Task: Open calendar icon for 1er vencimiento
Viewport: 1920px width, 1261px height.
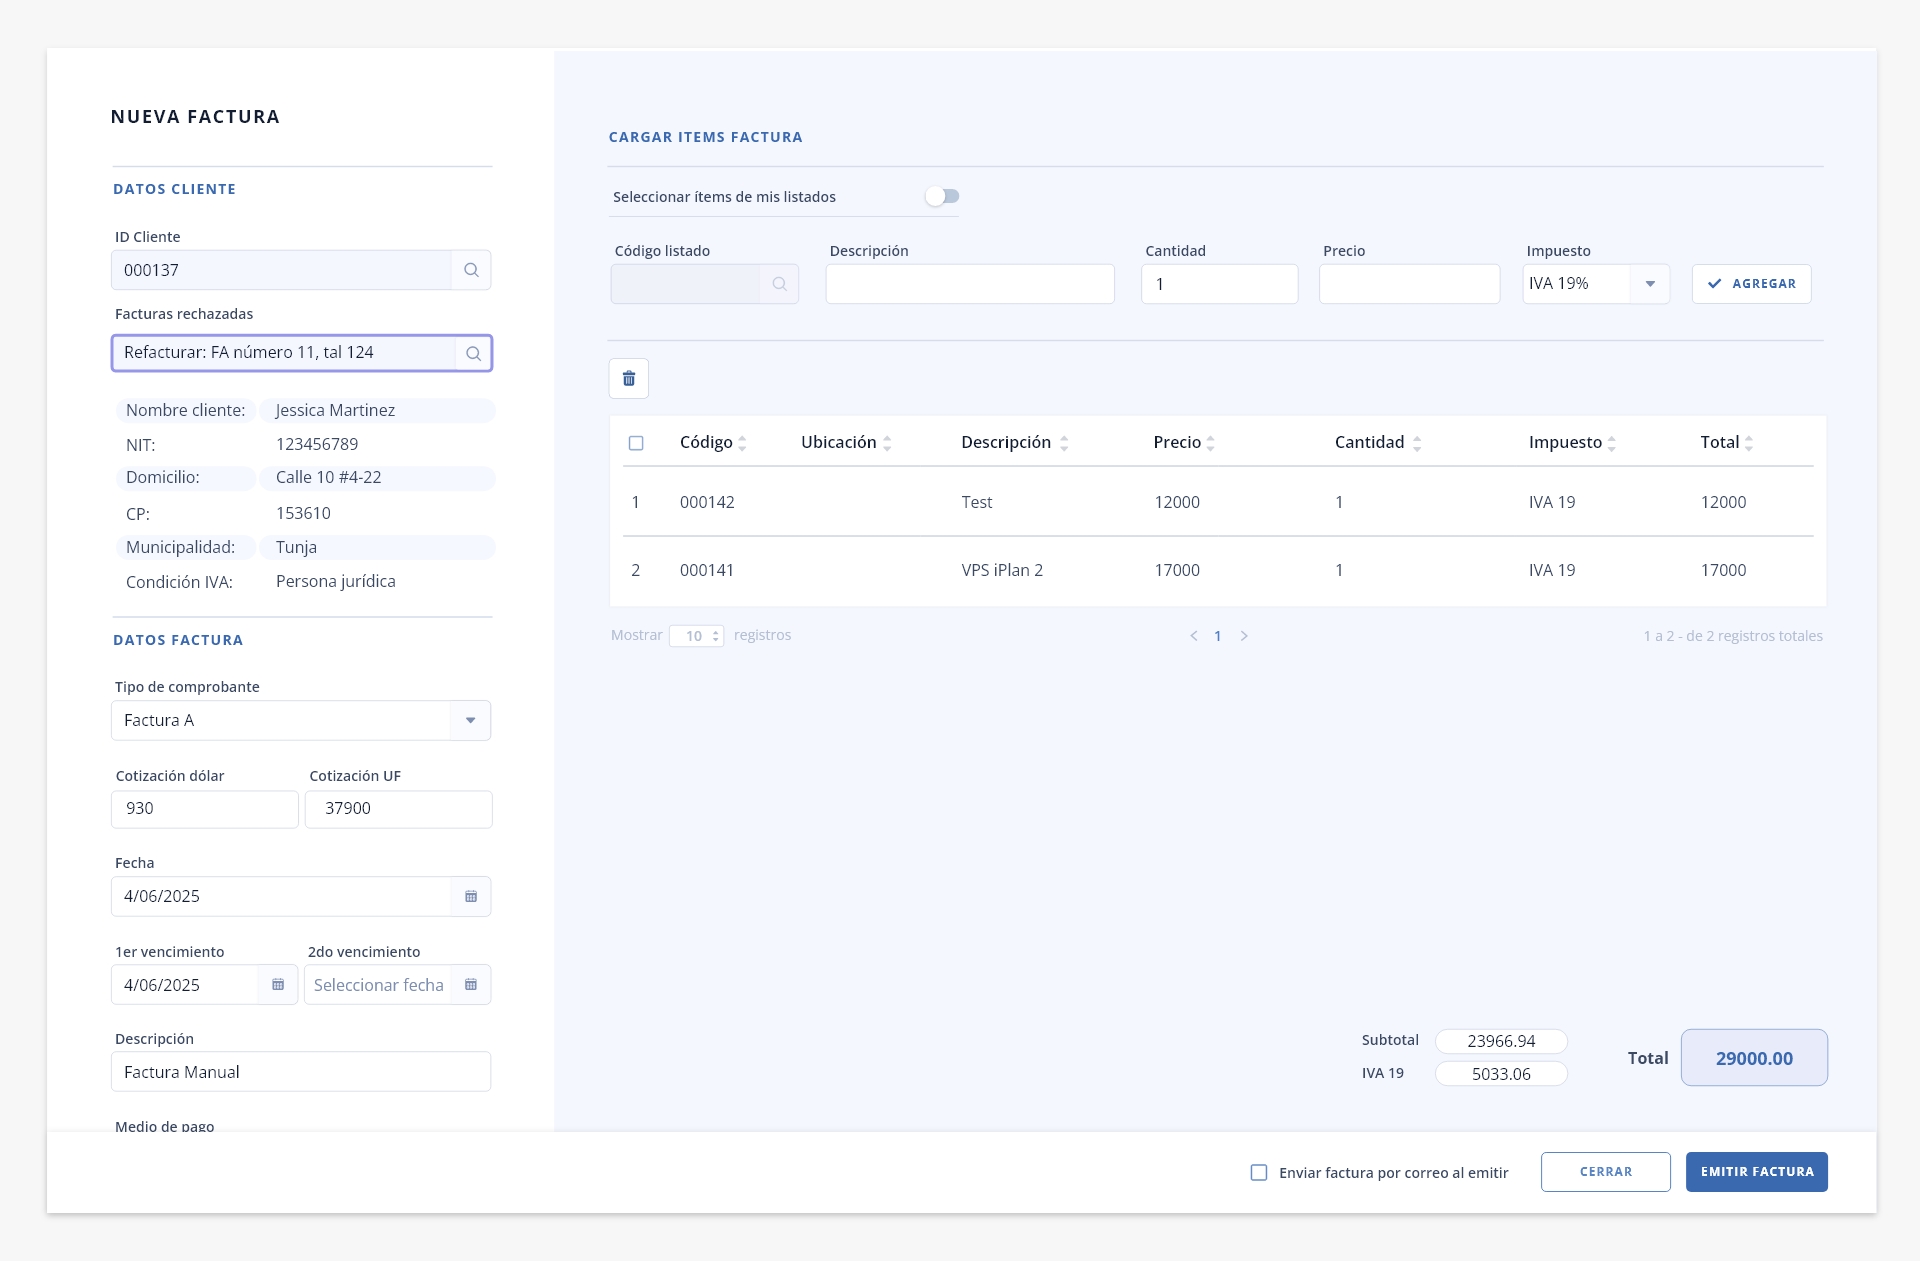Action: [278, 985]
